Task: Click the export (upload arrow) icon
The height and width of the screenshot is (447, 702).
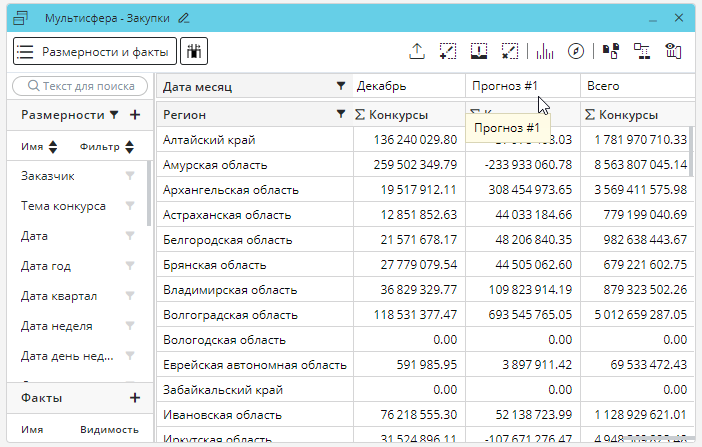Action: point(418,51)
